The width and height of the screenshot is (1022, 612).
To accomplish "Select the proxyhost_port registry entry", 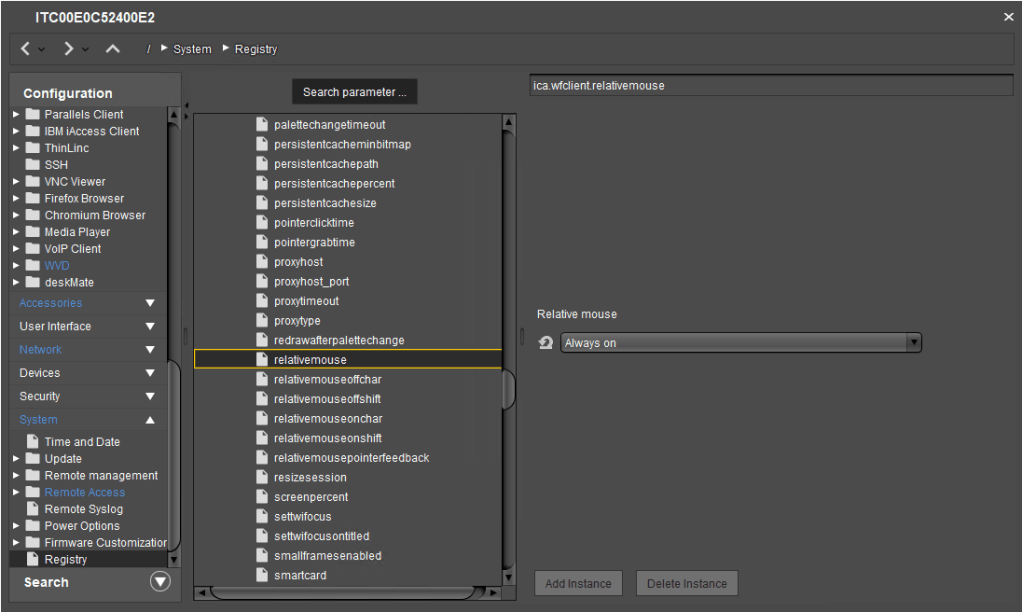I will coord(311,282).
